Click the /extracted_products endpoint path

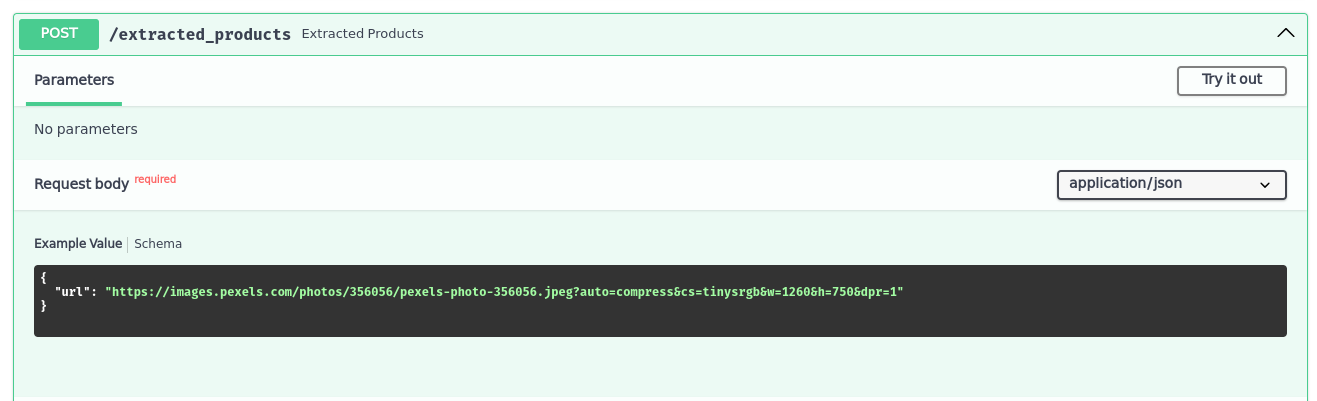pyautogui.click(x=199, y=34)
